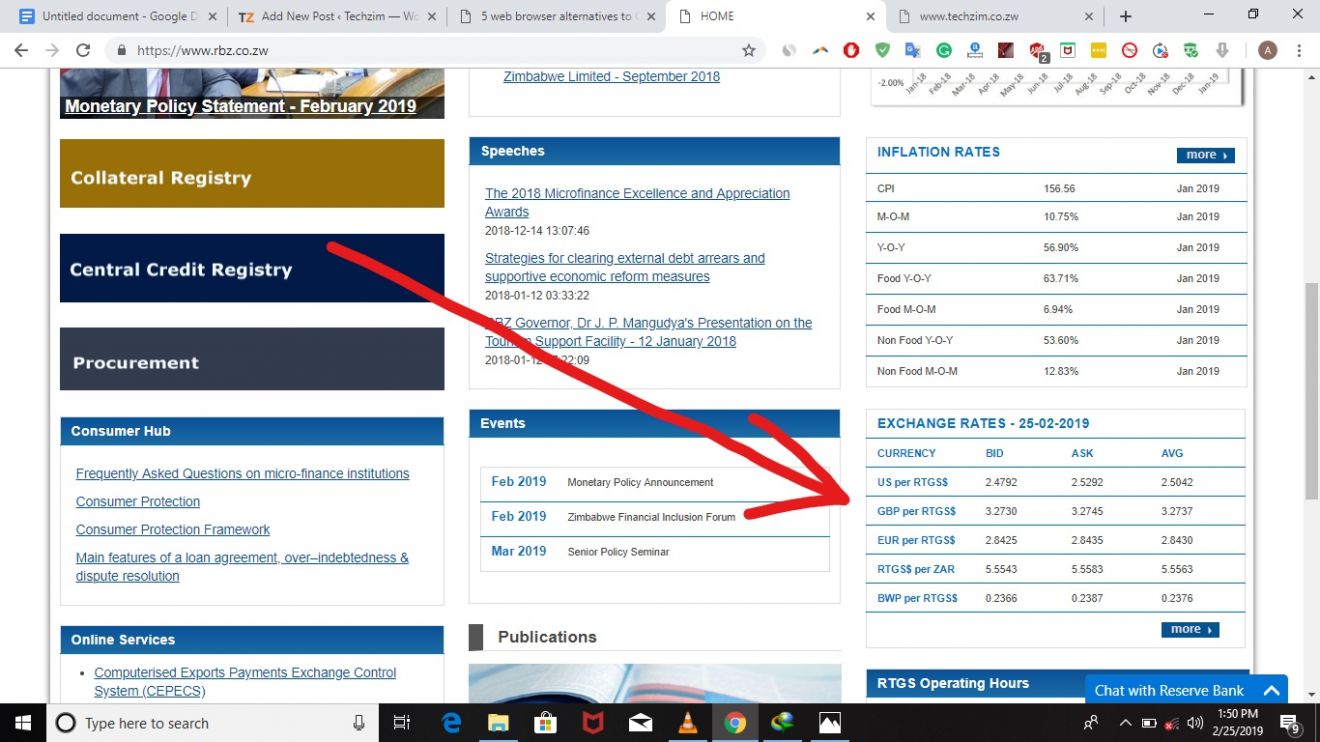Click more button in Inflation Rates
This screenshot has width=1320, height=742.
point(1205,155)
